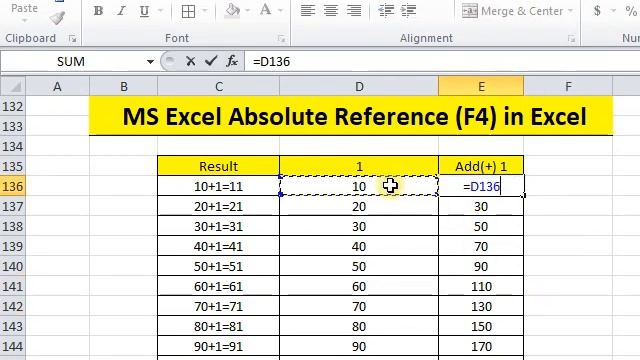This screenshot has width=640, height=360.
Task: Click Merge & Center button
Action: click(x=512, y=11)
